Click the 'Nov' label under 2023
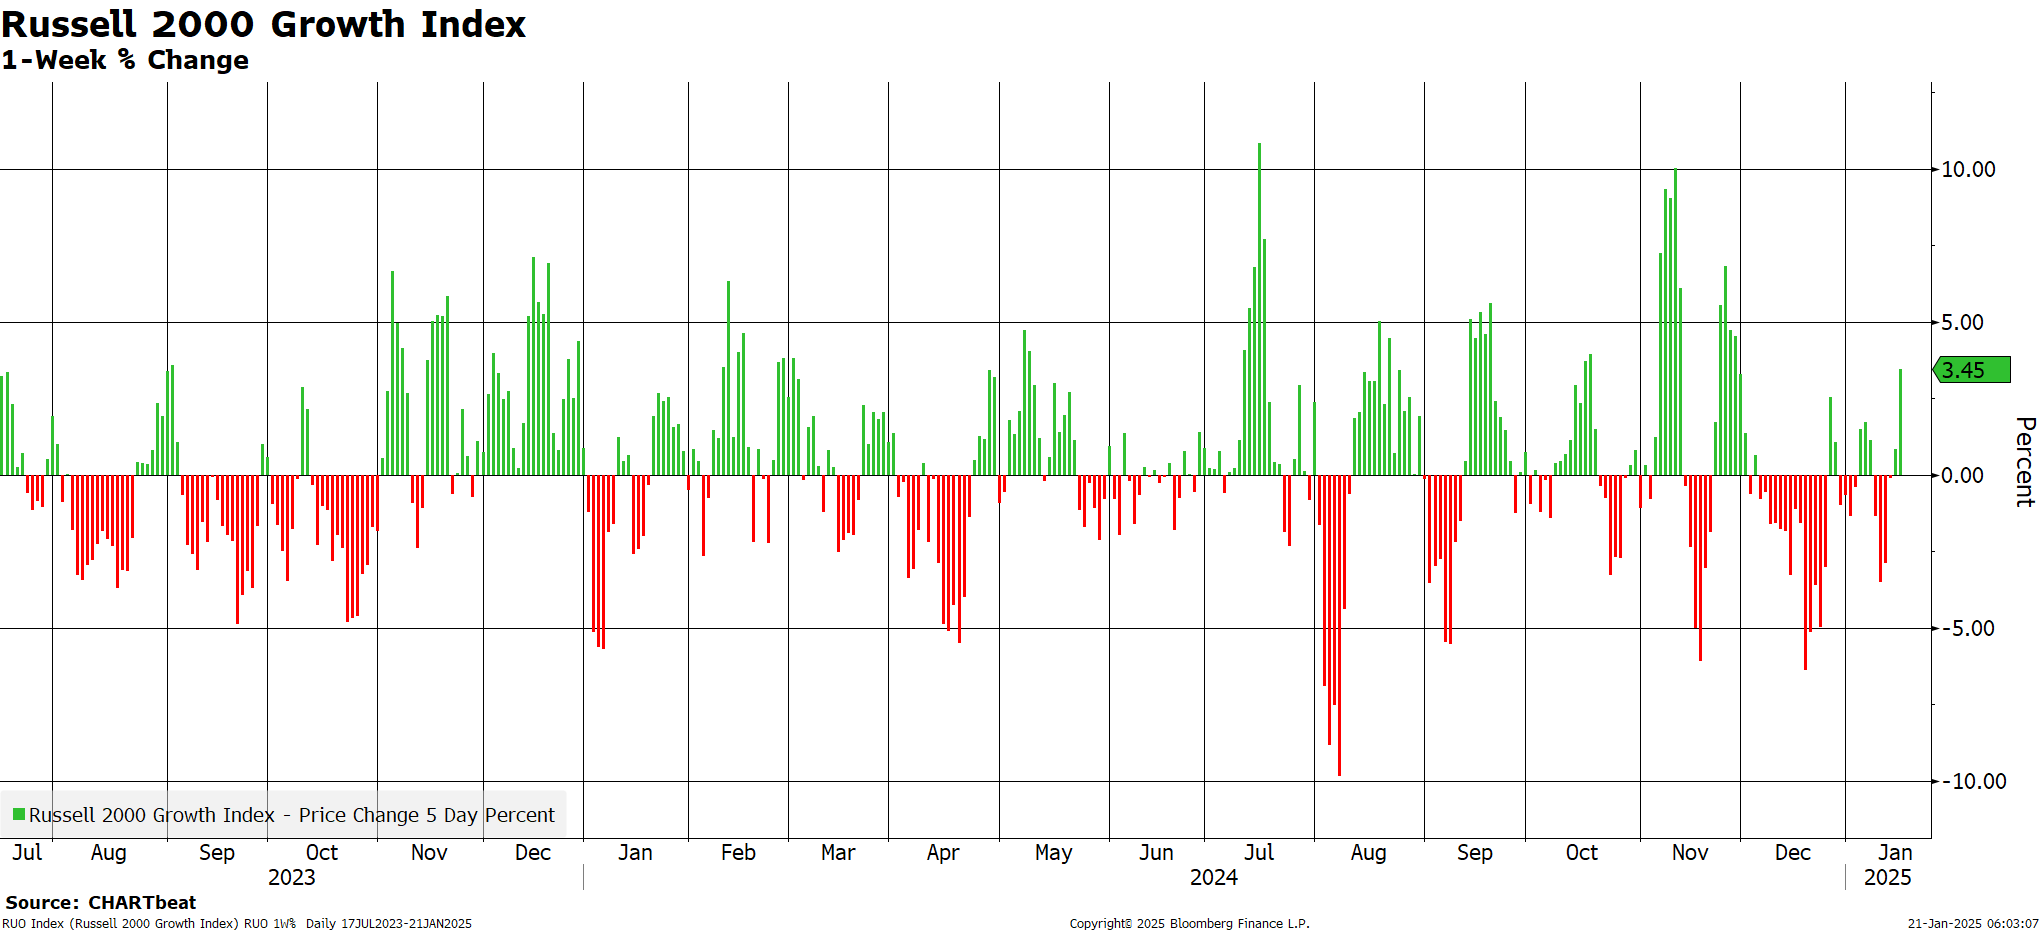The image size is (2041, 932). coord(429,852)
